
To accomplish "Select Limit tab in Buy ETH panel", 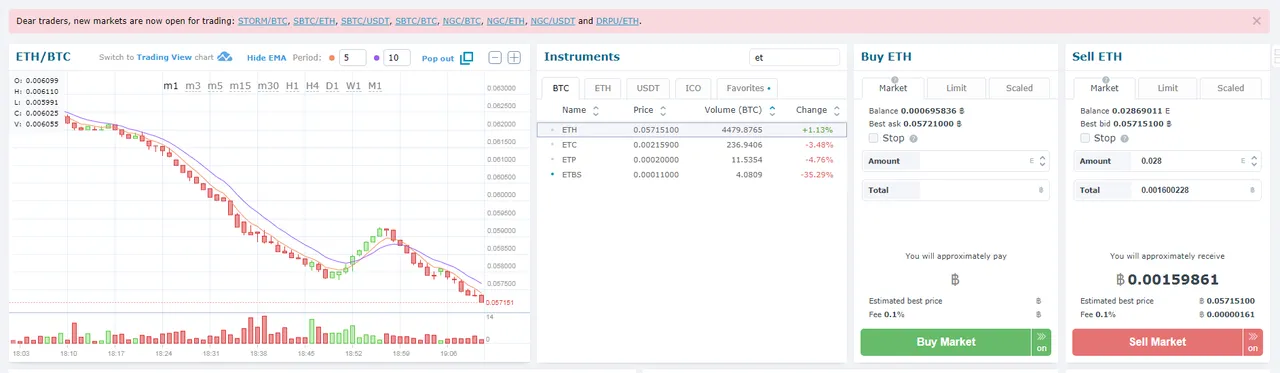I will tap(956, 88).
